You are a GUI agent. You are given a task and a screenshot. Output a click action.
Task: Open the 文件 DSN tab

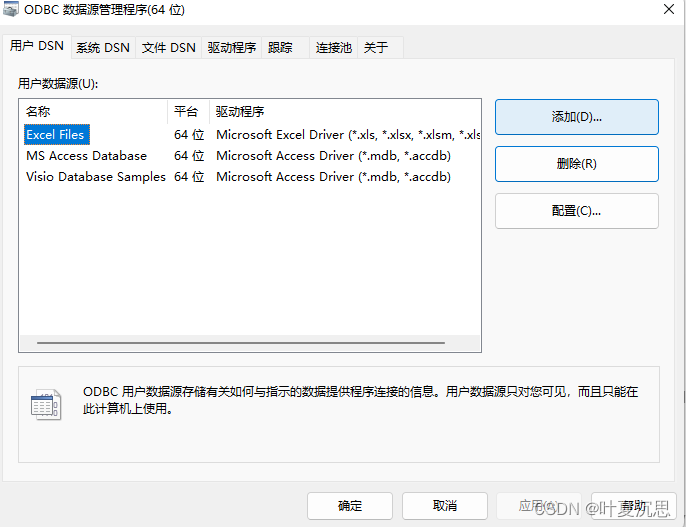point(168,47)
